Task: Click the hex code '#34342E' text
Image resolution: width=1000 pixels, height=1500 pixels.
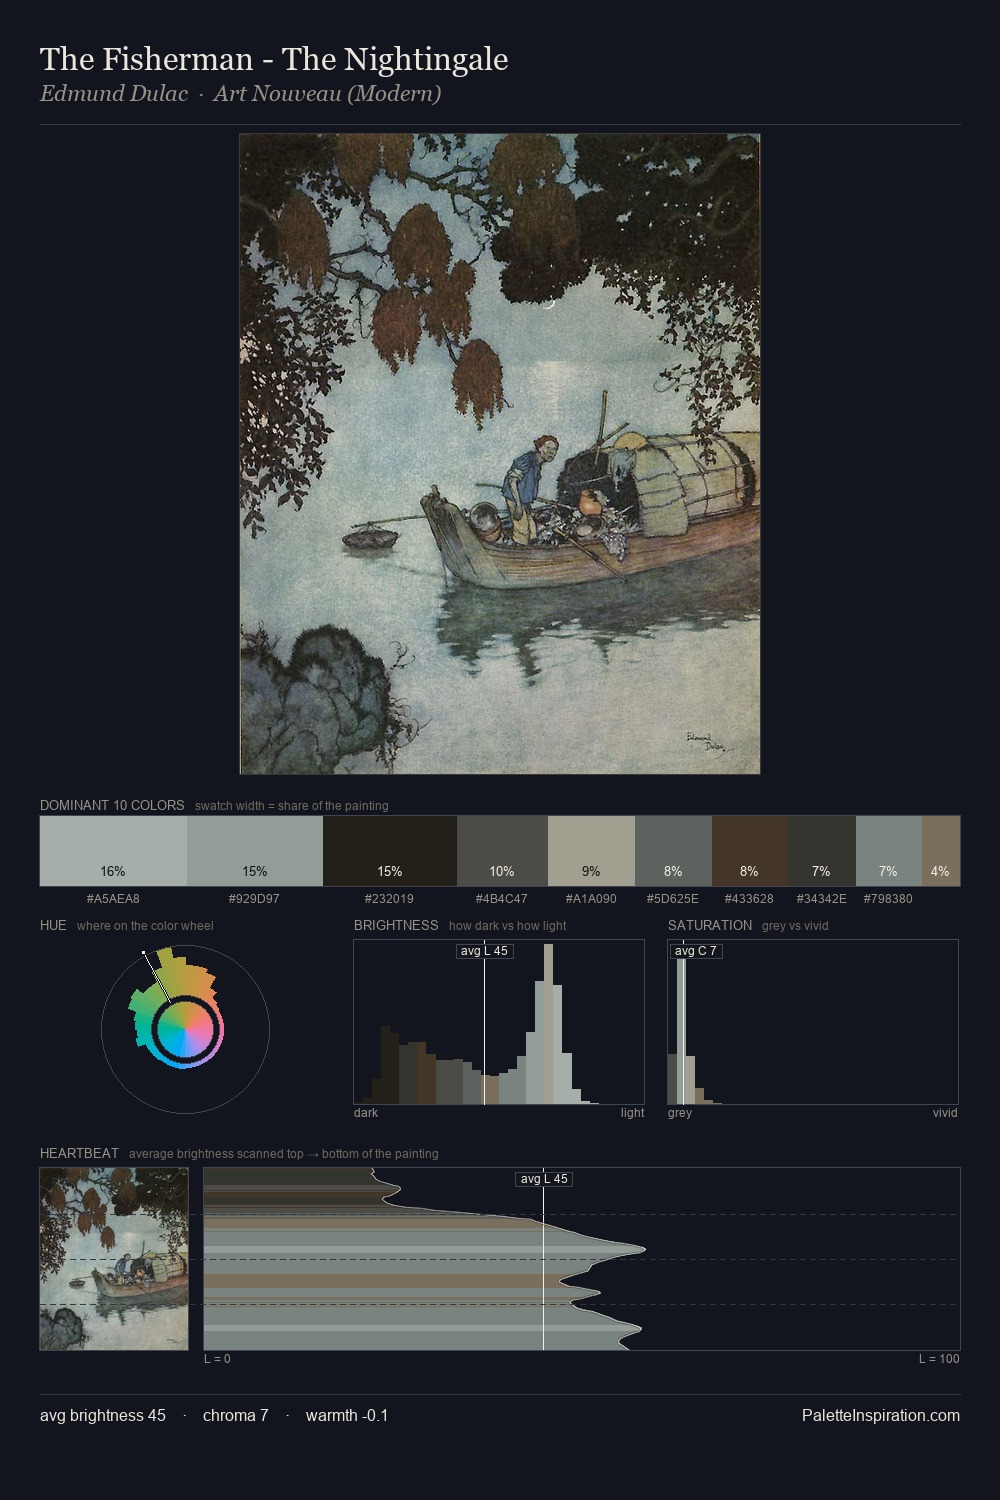Action: 821,899
